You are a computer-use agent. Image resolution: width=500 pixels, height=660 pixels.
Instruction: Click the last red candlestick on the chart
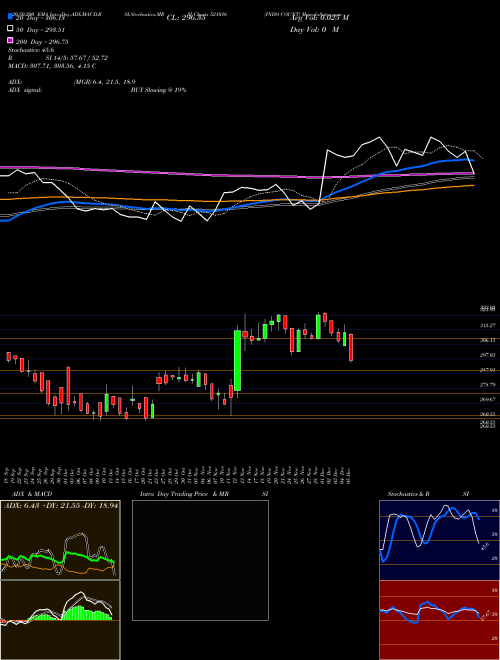[x=351, y=348]
